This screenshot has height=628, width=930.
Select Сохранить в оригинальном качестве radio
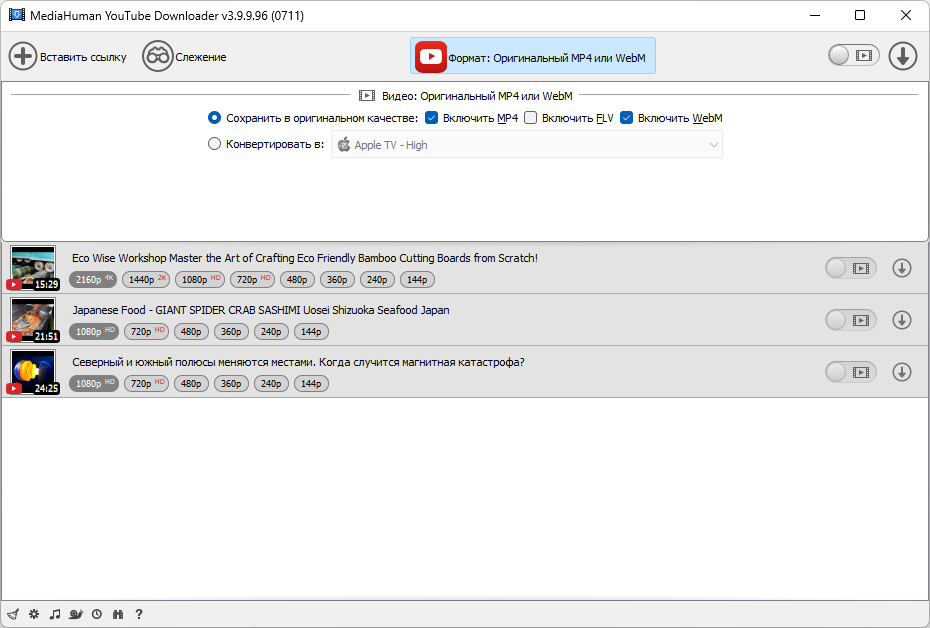coord(214,118)
